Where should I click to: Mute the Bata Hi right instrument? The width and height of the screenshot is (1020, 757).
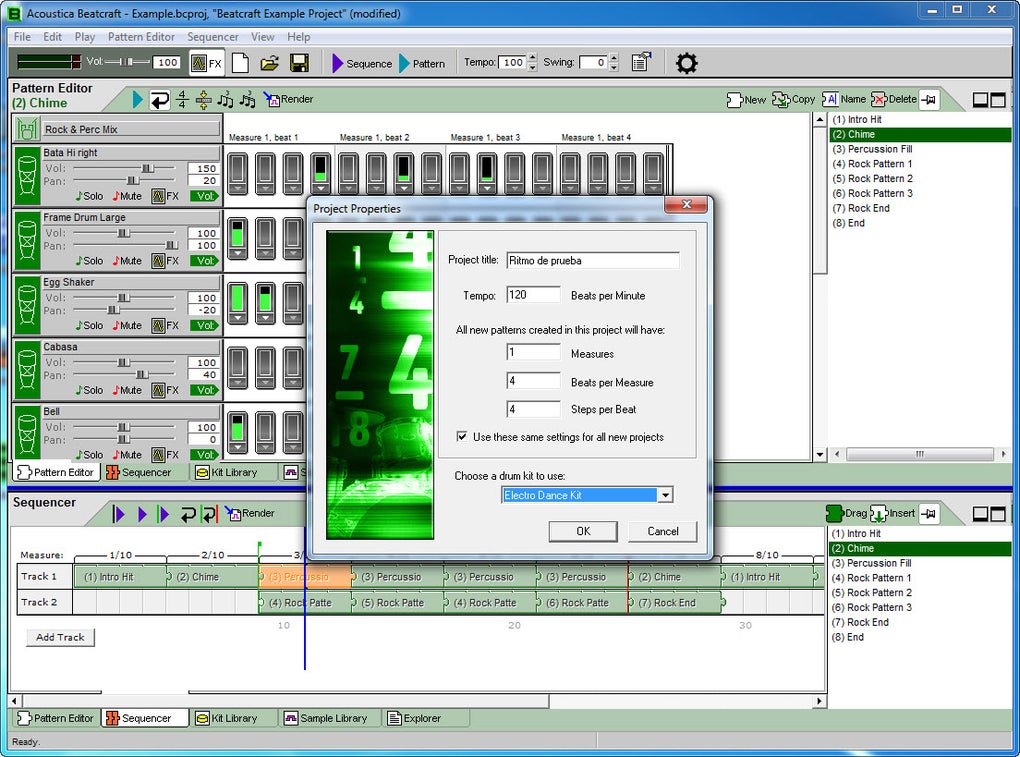(x=126, y=196)
